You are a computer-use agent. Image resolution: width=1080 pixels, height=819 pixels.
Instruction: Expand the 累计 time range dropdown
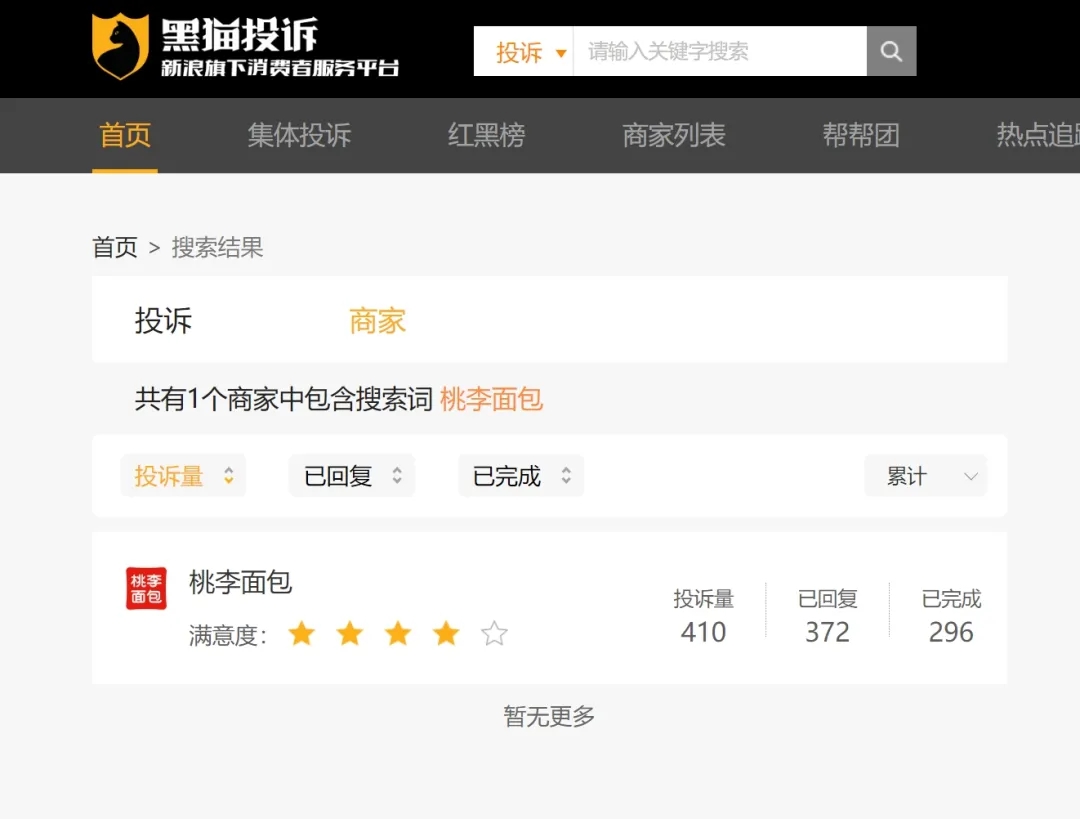click(926, 476)
